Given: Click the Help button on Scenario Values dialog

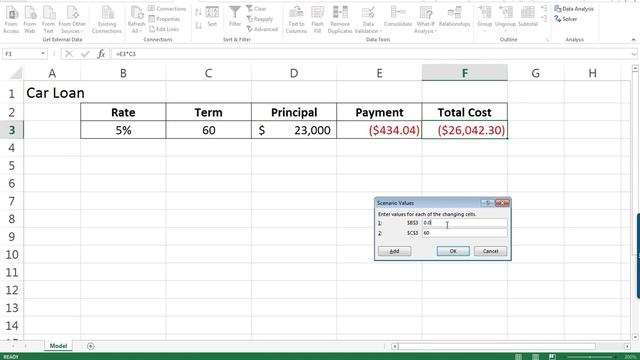Looking at the screenshot, I should point(488,203).
